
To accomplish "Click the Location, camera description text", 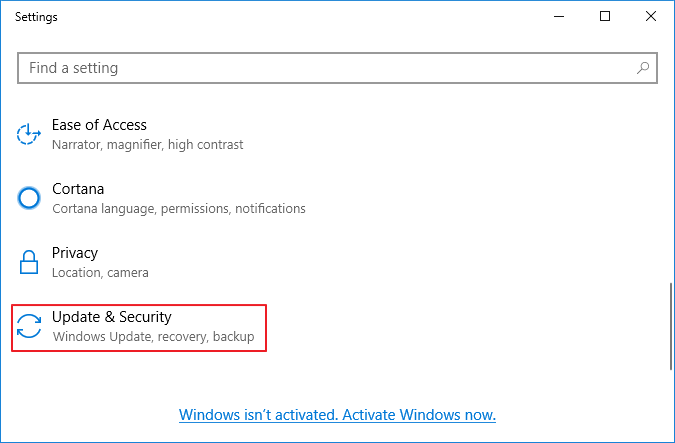I will (x=100, y=273).
